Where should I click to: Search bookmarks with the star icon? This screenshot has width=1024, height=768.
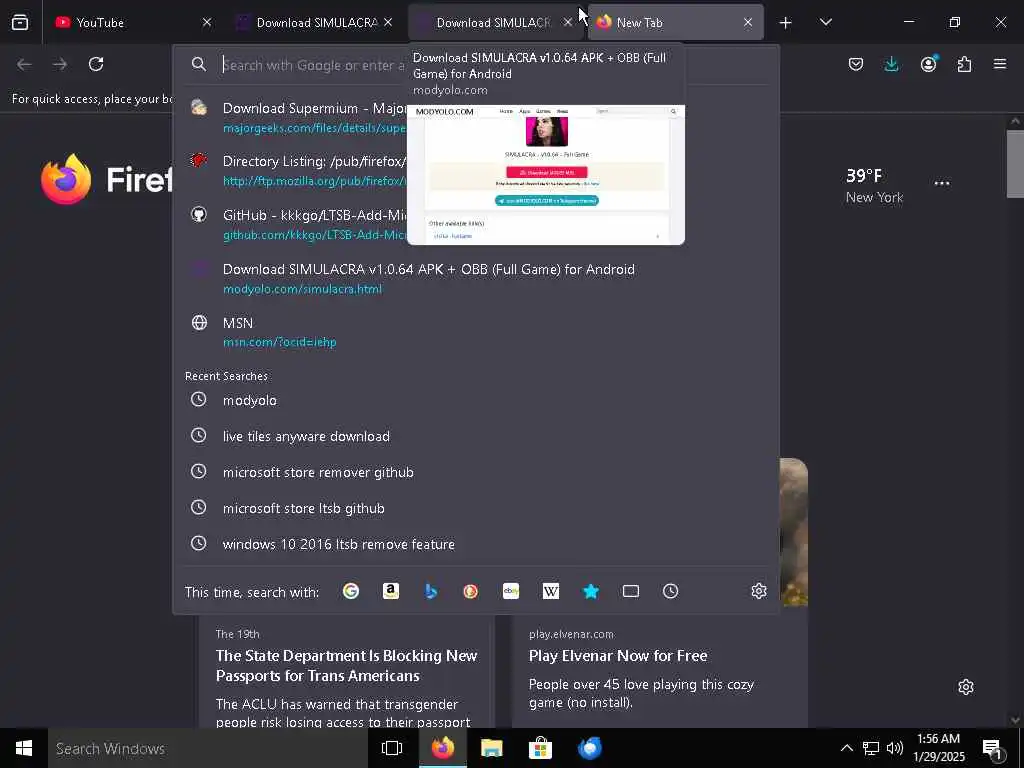[590, 591]
